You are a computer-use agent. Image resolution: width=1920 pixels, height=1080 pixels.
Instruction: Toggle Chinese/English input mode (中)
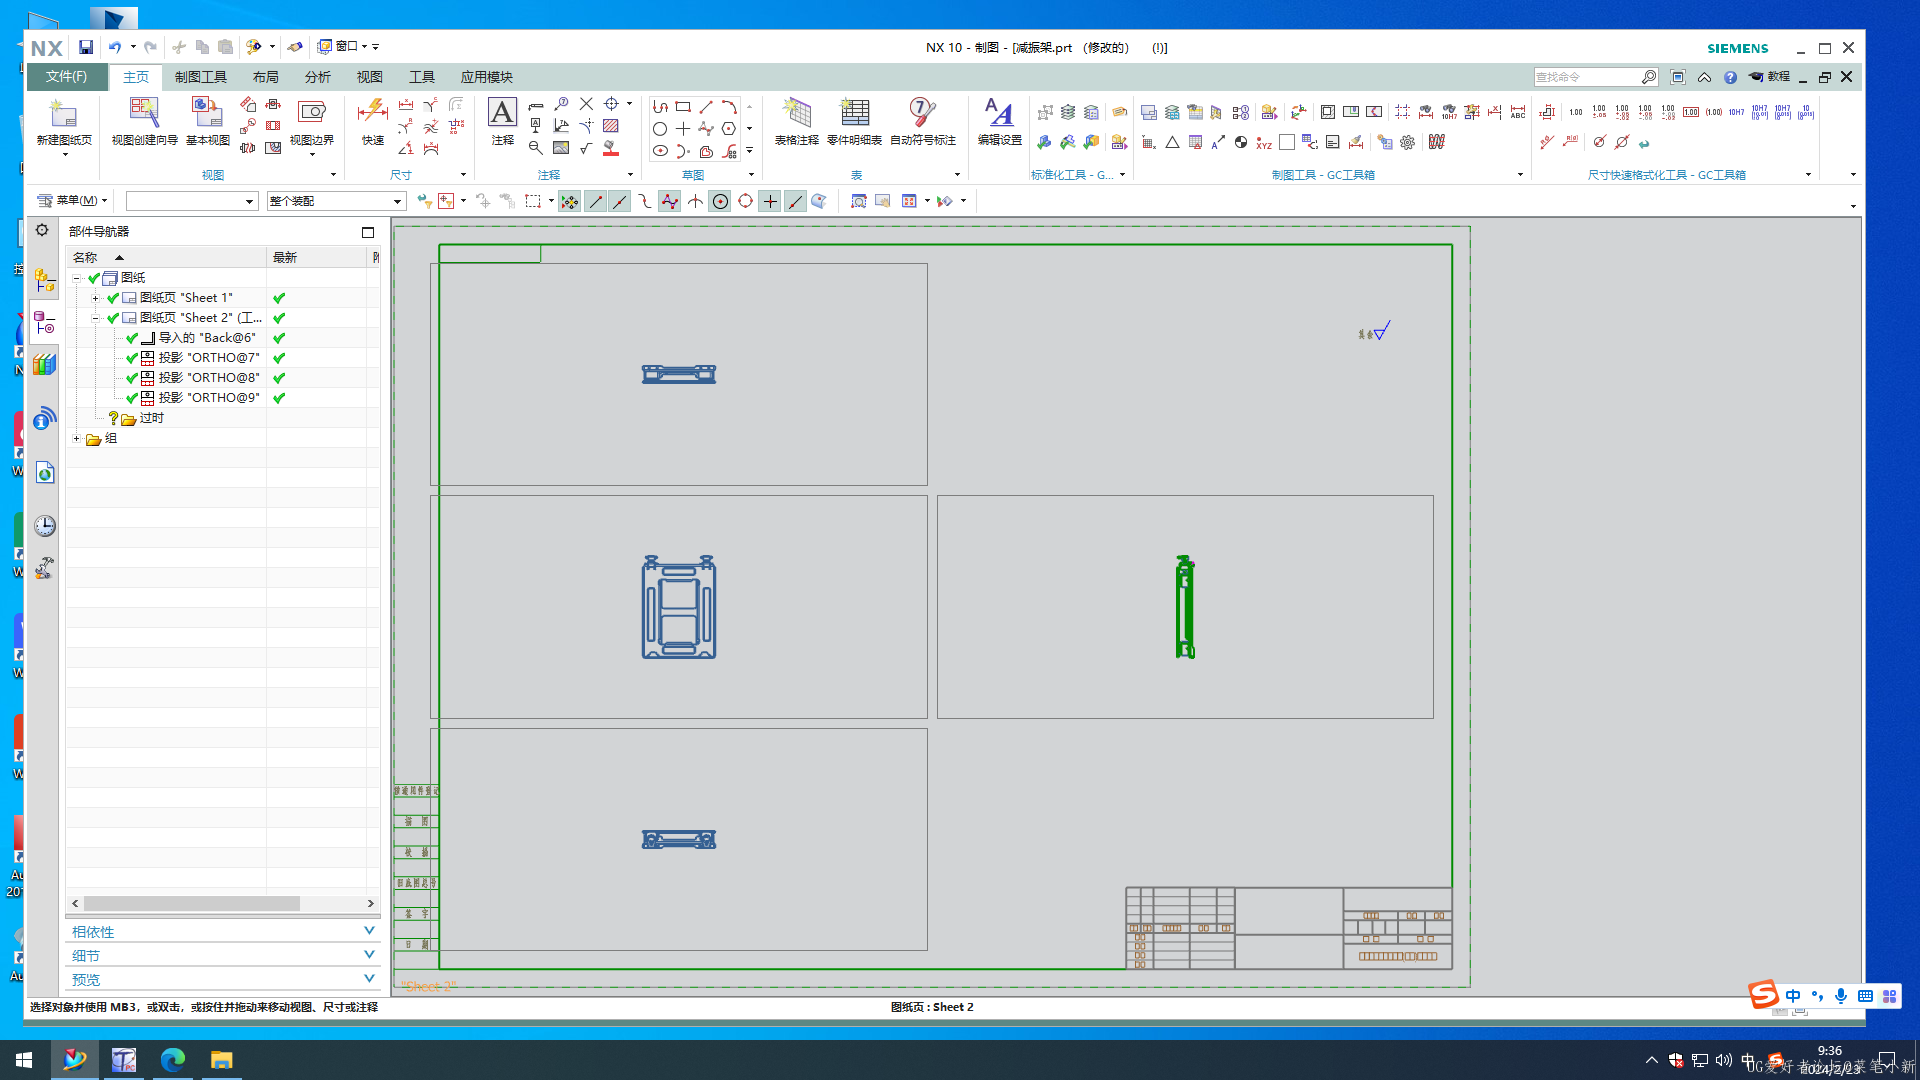point(1792,996)
